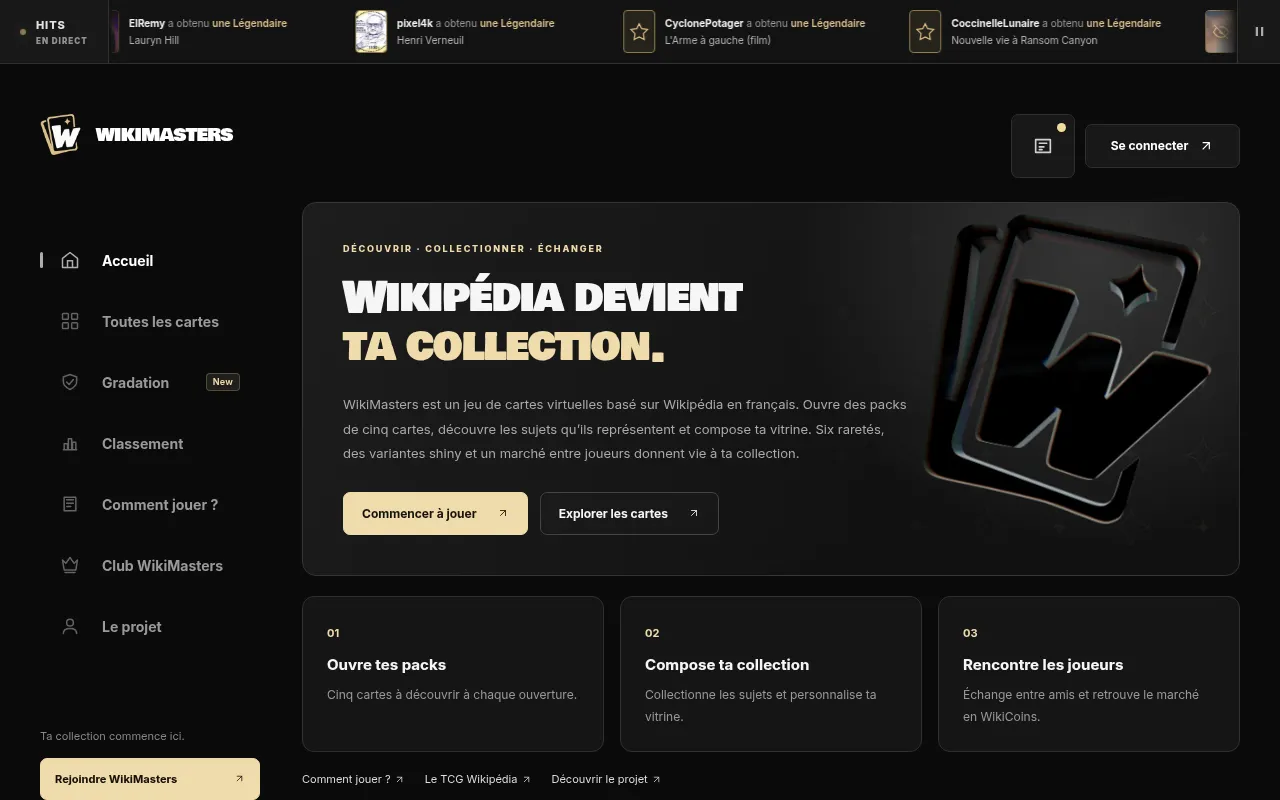Viewport: 1280px width, 800px height.
Task: Click Rejoindre WikiMasters button
Action: pyautogui.click(x=150, y=779)
